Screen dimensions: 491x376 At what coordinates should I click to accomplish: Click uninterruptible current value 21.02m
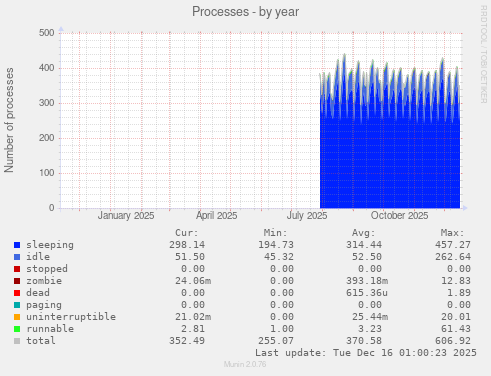click(x=193, y=317)
